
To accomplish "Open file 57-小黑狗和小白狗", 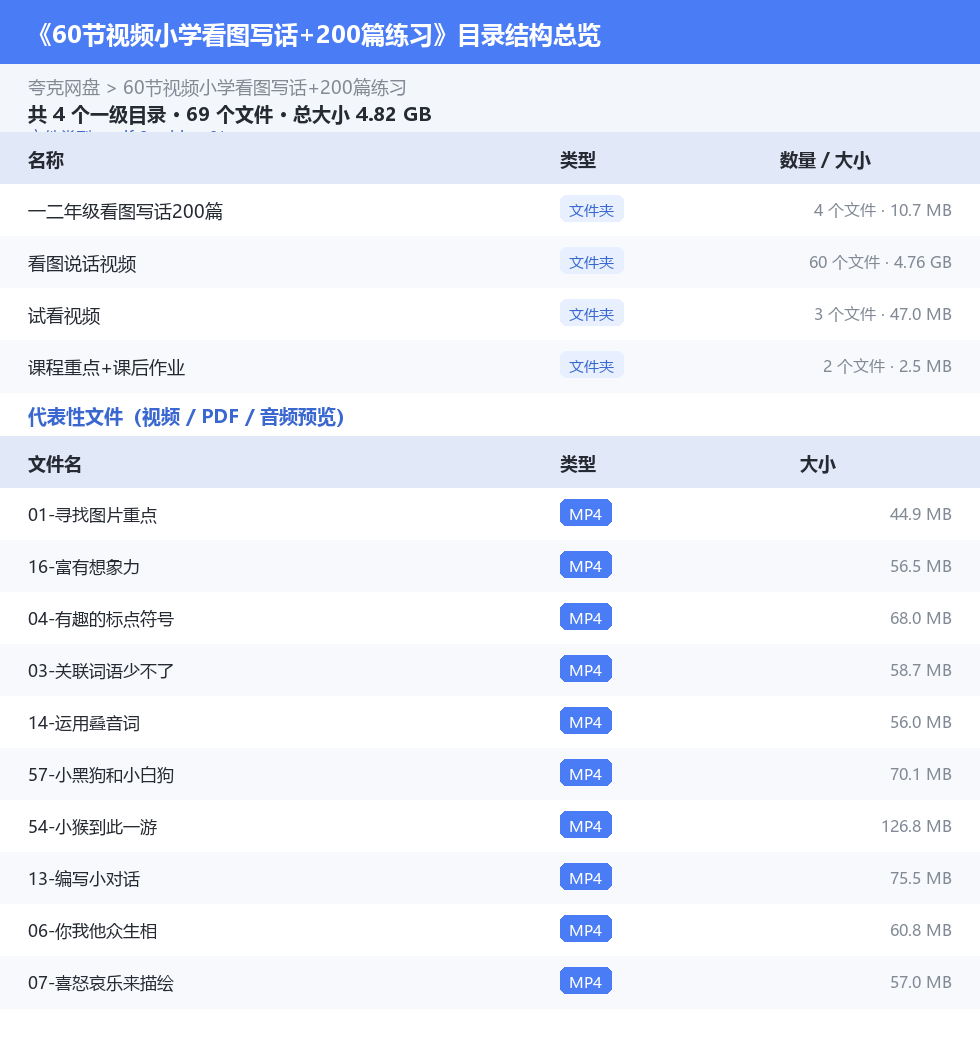I will coord(101,775).
